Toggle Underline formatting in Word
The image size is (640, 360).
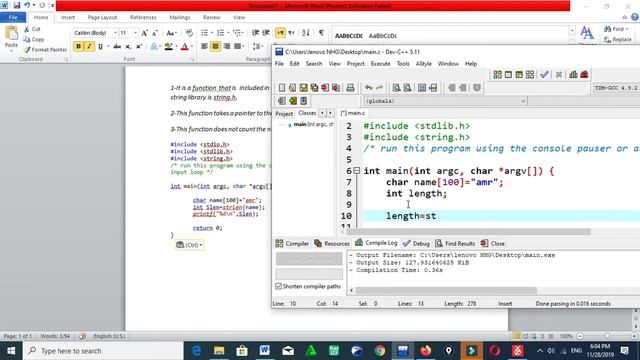coord(100,47)
